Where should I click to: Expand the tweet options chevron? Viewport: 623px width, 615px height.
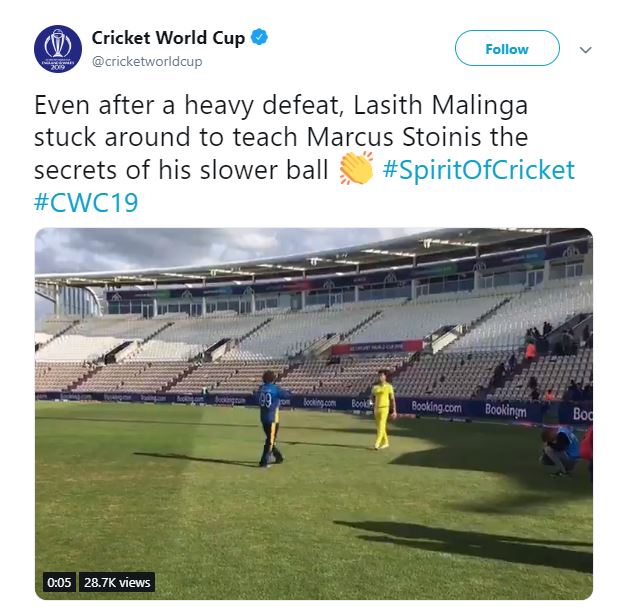(587, 49)
